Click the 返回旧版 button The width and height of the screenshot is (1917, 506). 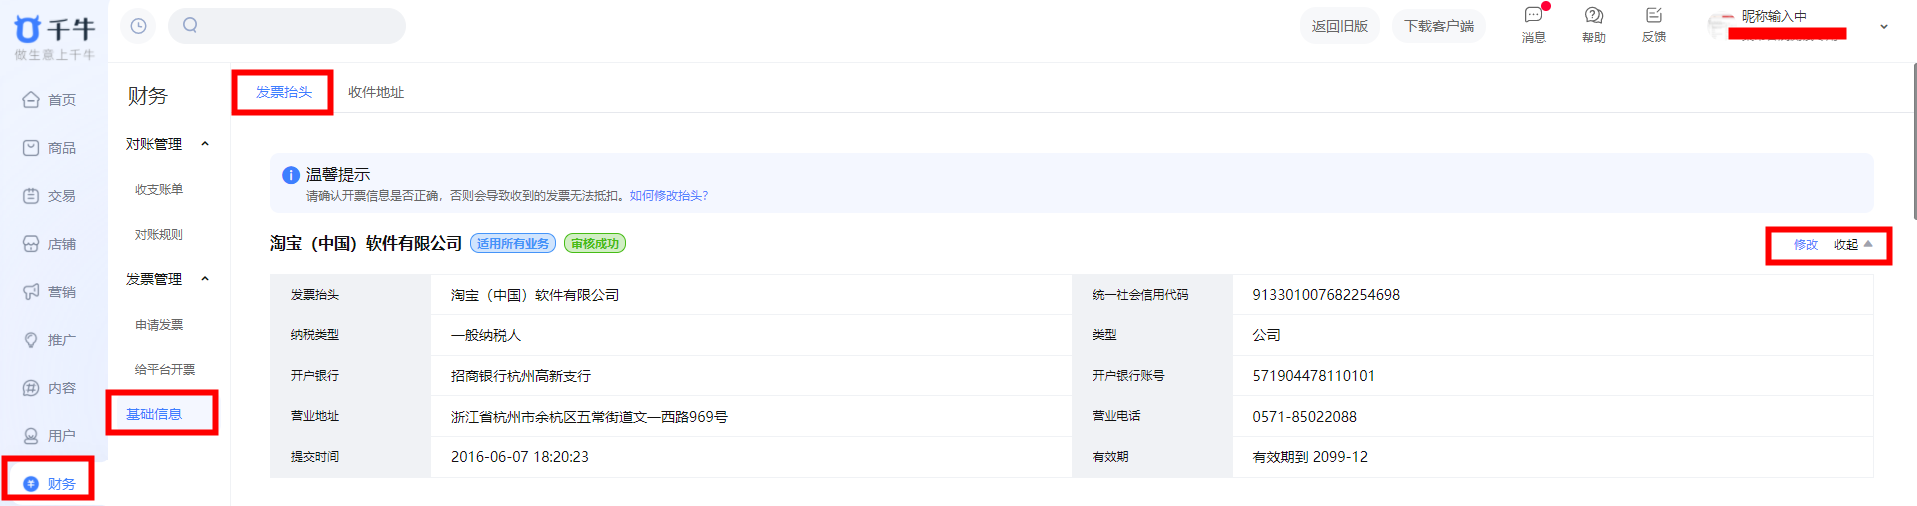pyautogui.click(x=1339, y=26)
